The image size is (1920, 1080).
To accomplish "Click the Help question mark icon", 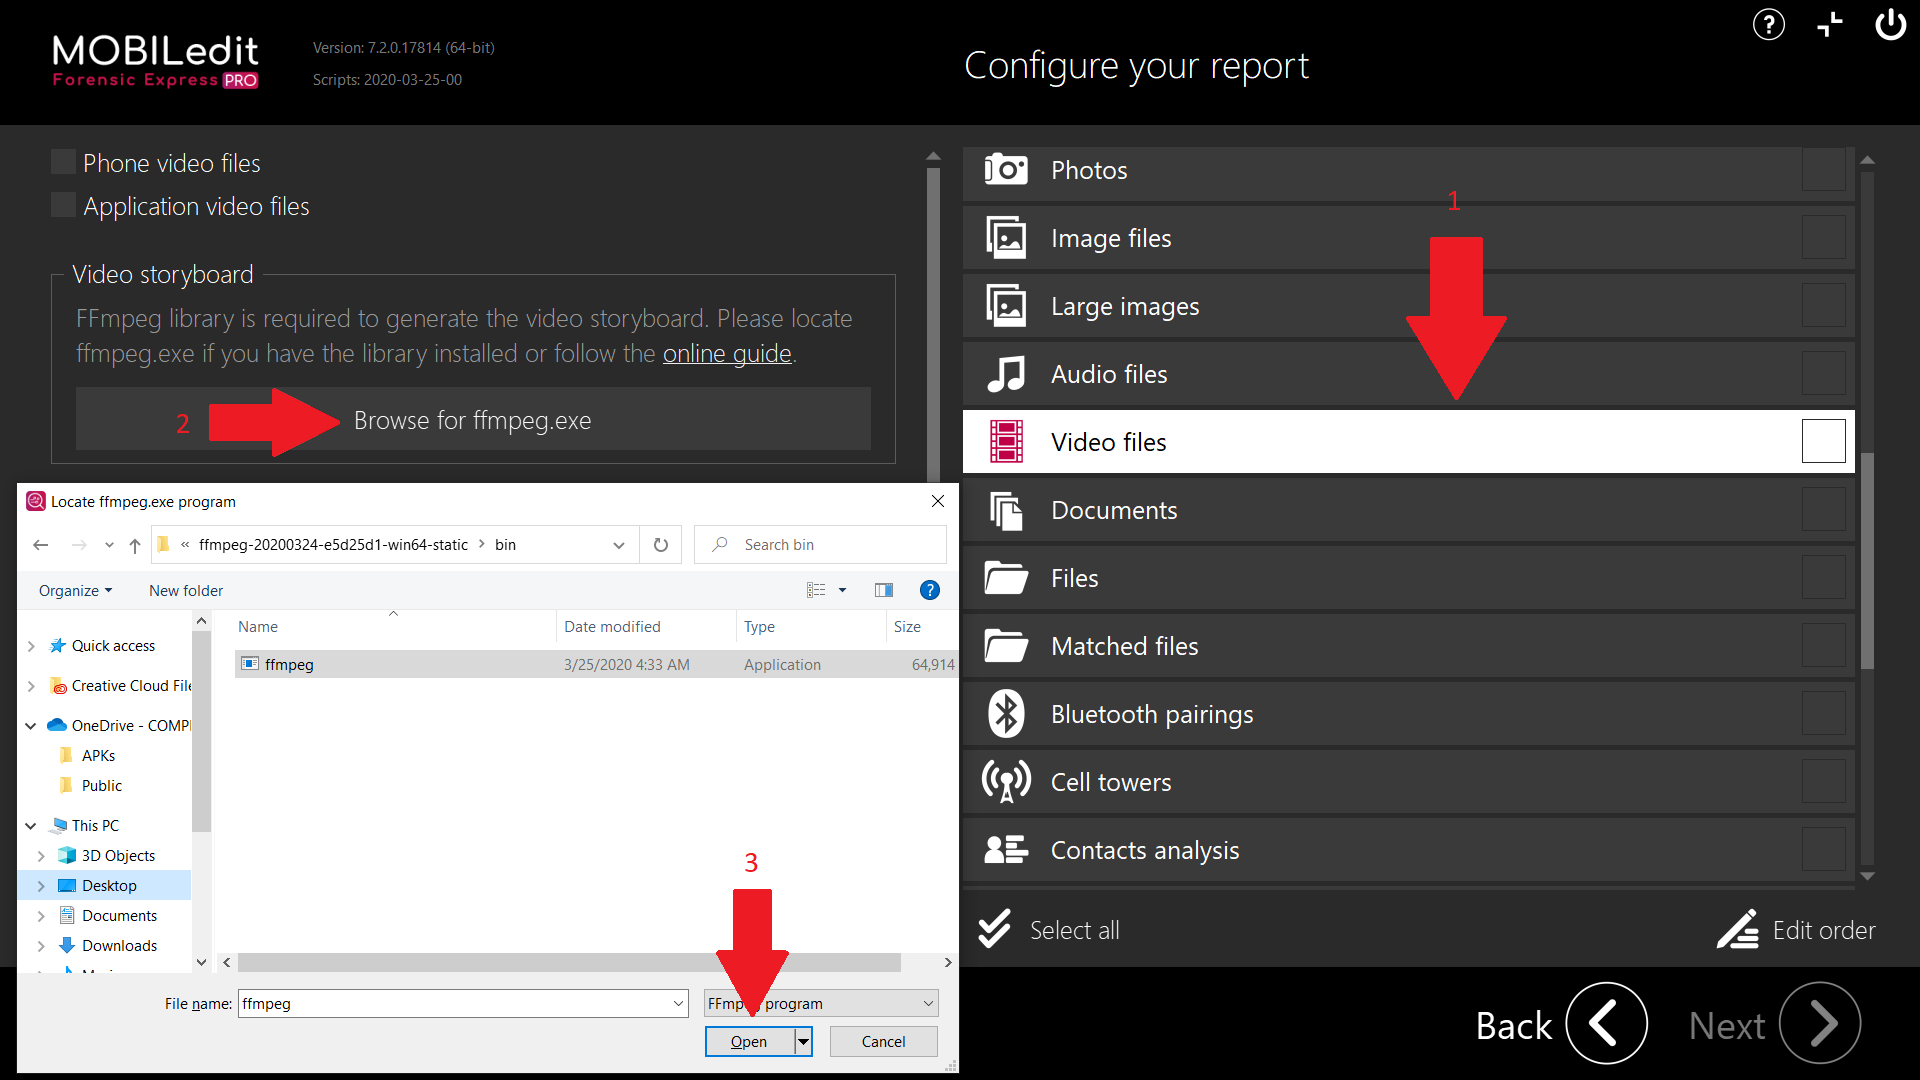I will (x=1768, y=25).
